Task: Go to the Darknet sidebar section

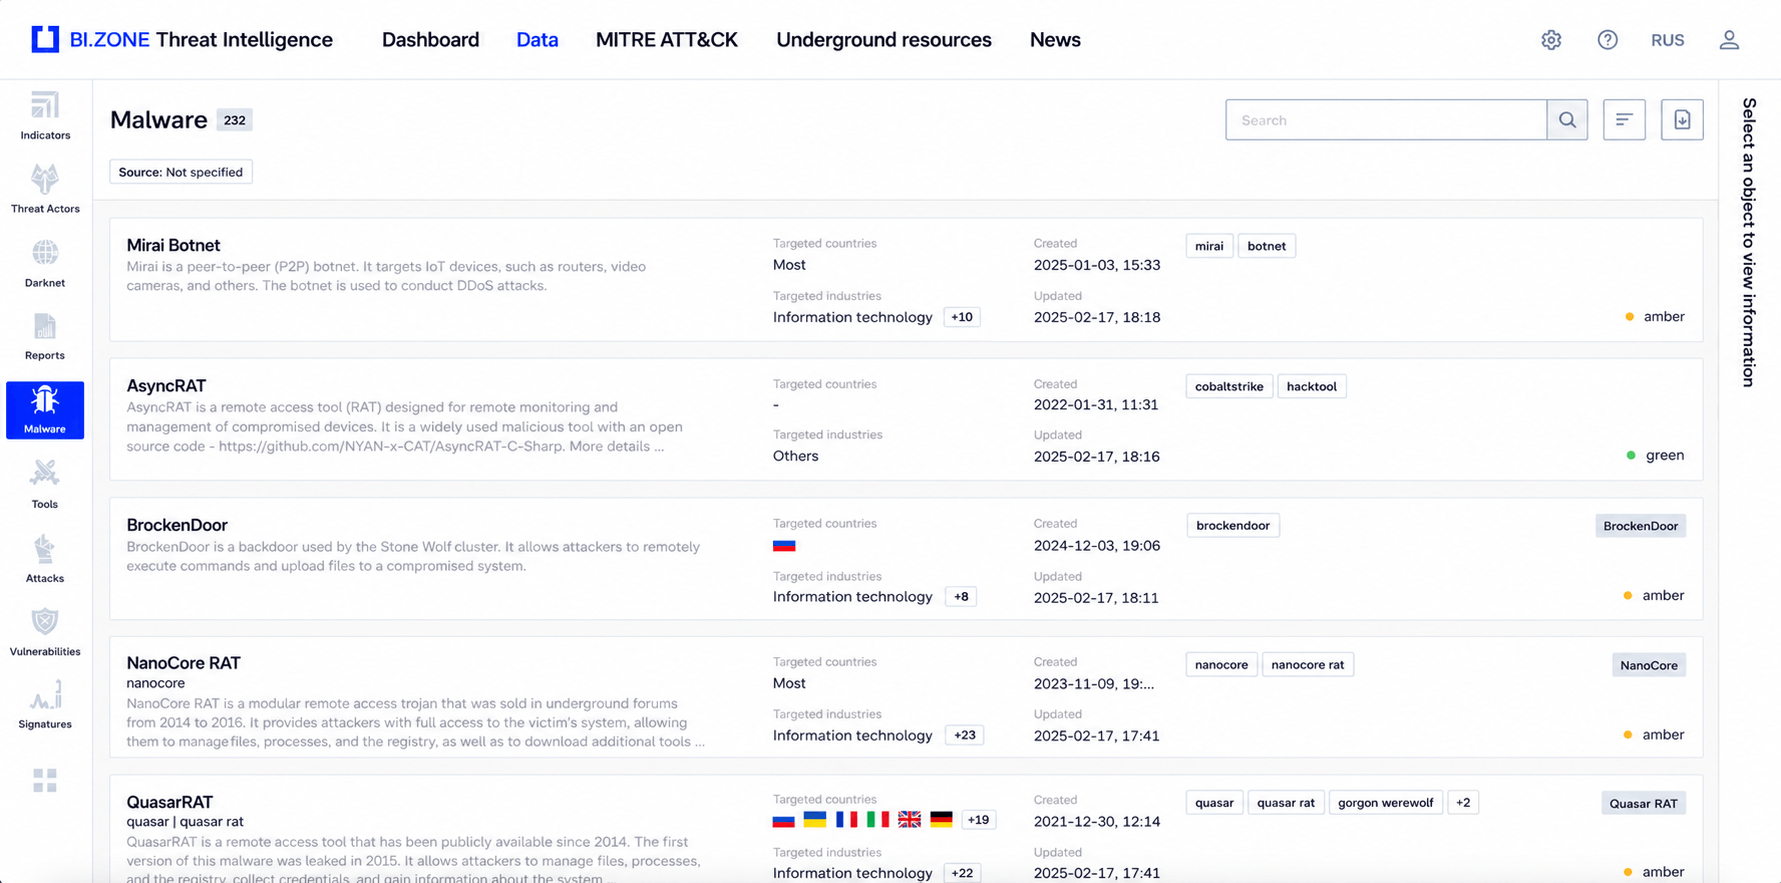Action: pos(45,263)
